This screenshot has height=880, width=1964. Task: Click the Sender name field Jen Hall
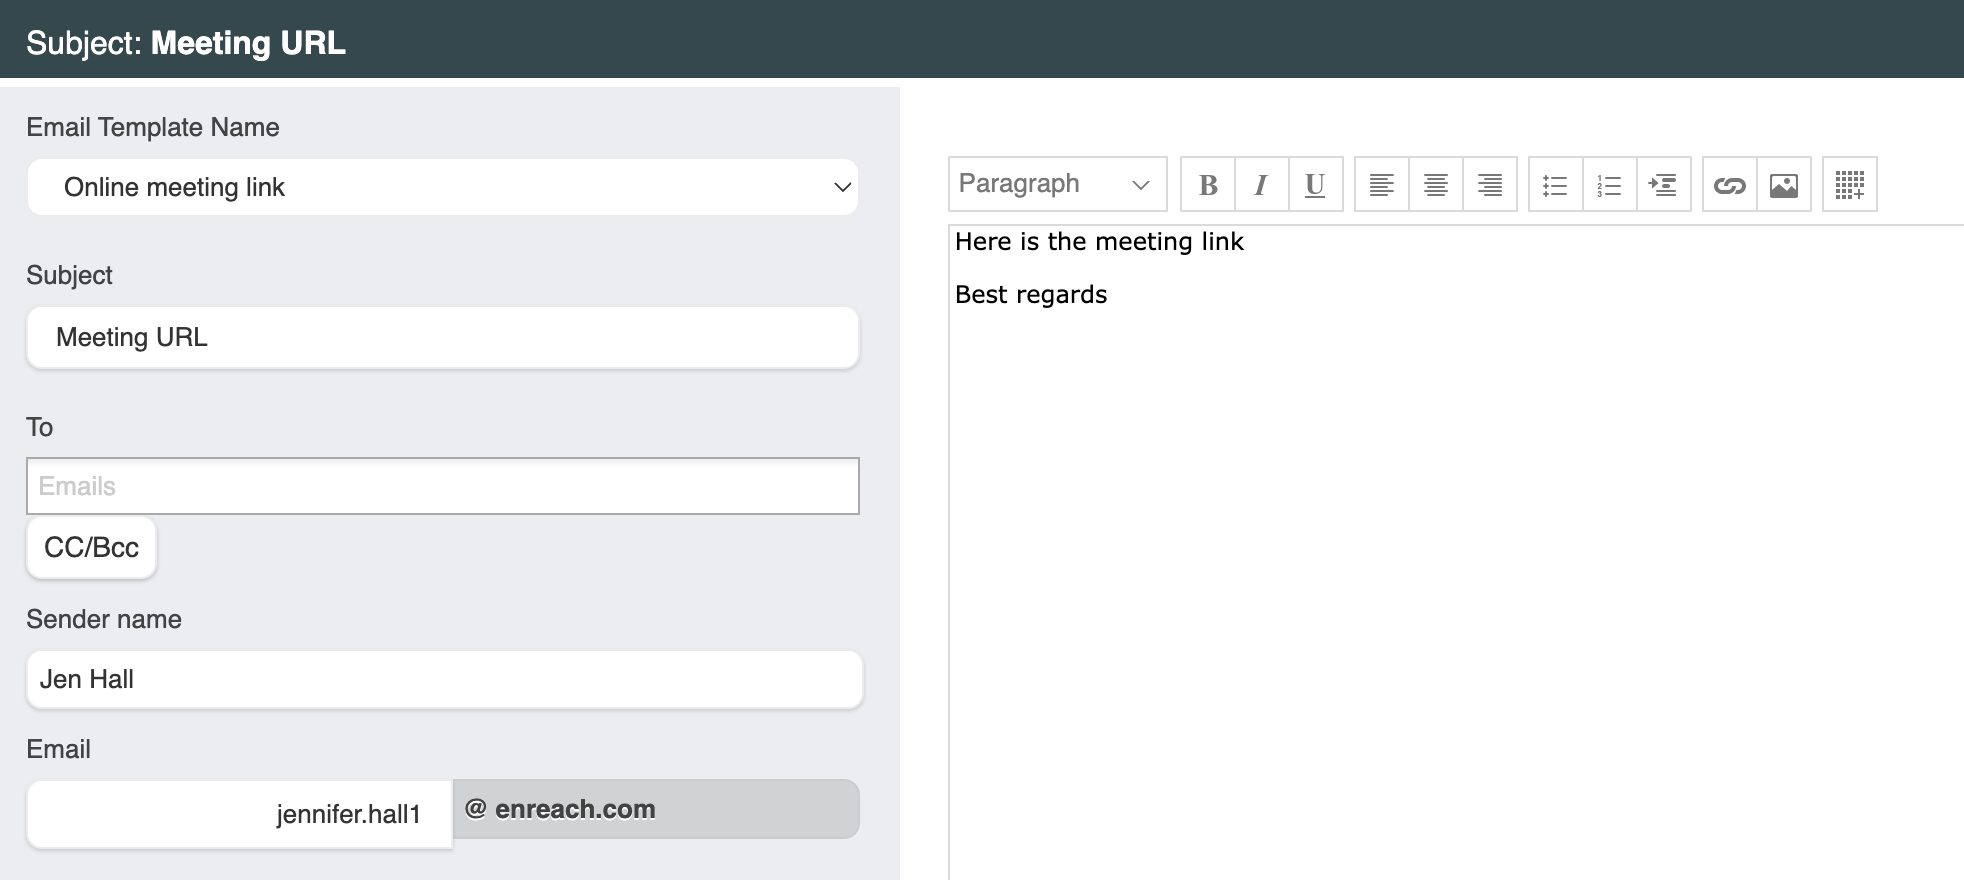[444, 680]
